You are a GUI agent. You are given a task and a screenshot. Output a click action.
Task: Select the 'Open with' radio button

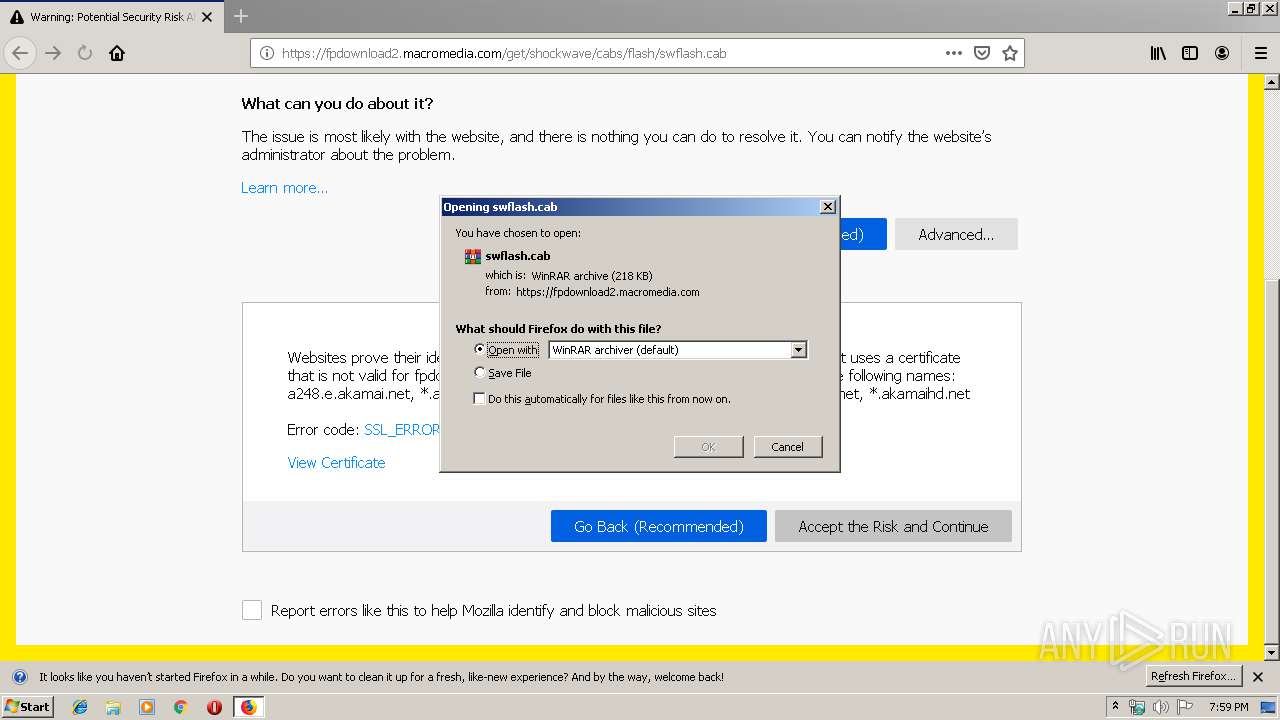coord(480,349)
